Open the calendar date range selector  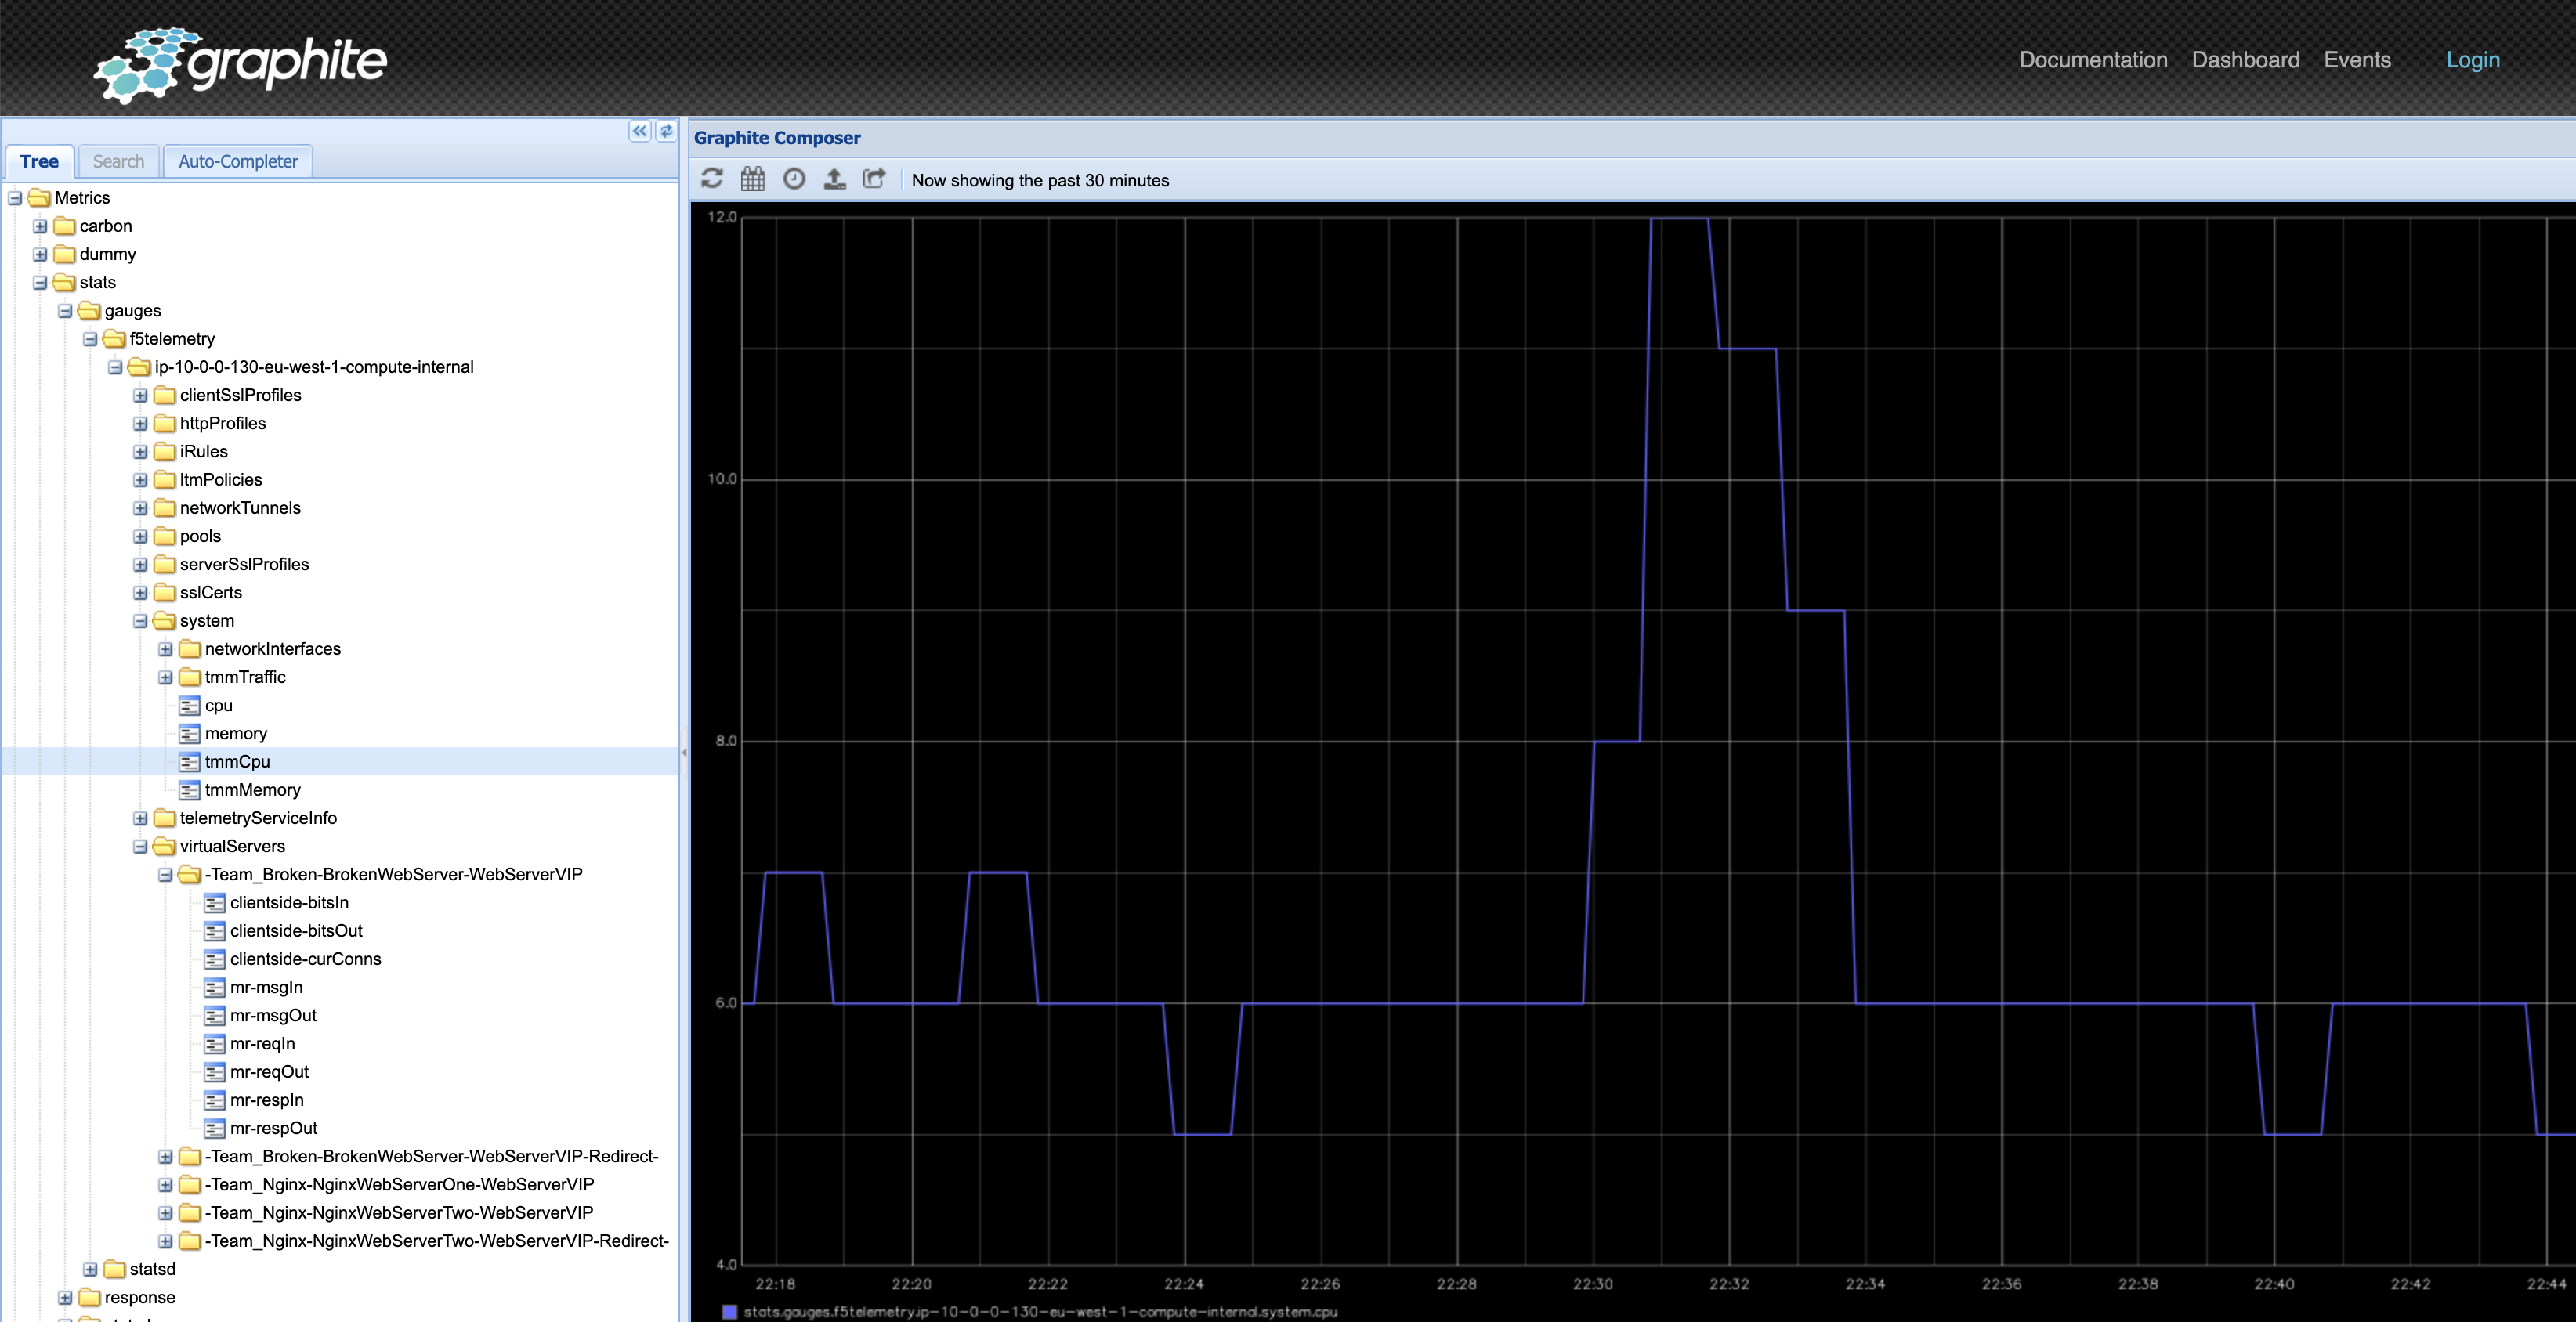752,179
